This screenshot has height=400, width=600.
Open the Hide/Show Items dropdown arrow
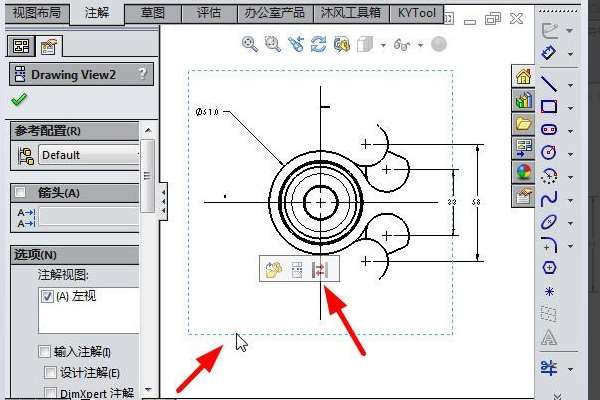coord(420,45)
